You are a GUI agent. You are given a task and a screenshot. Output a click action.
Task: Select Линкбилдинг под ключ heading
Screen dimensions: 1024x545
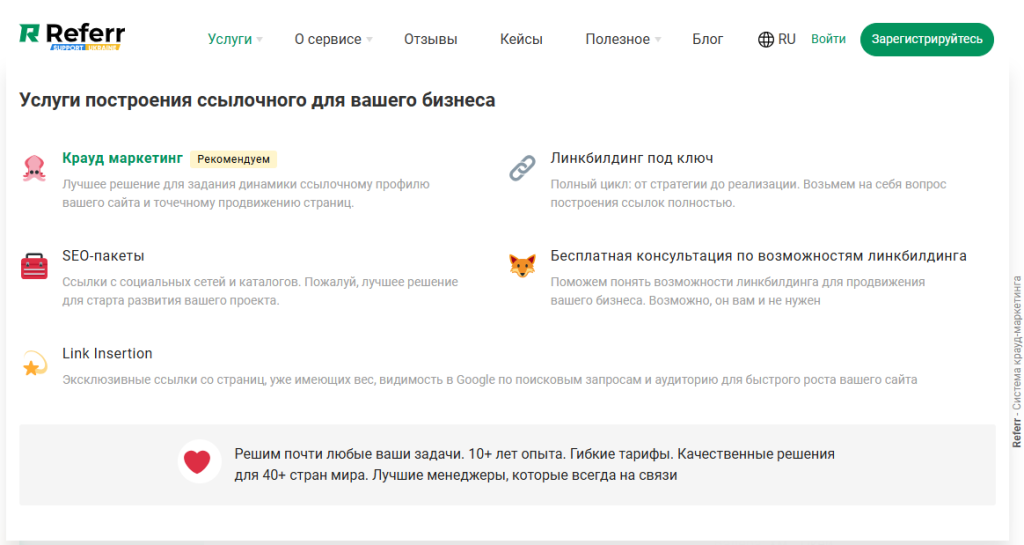point(631,158)
